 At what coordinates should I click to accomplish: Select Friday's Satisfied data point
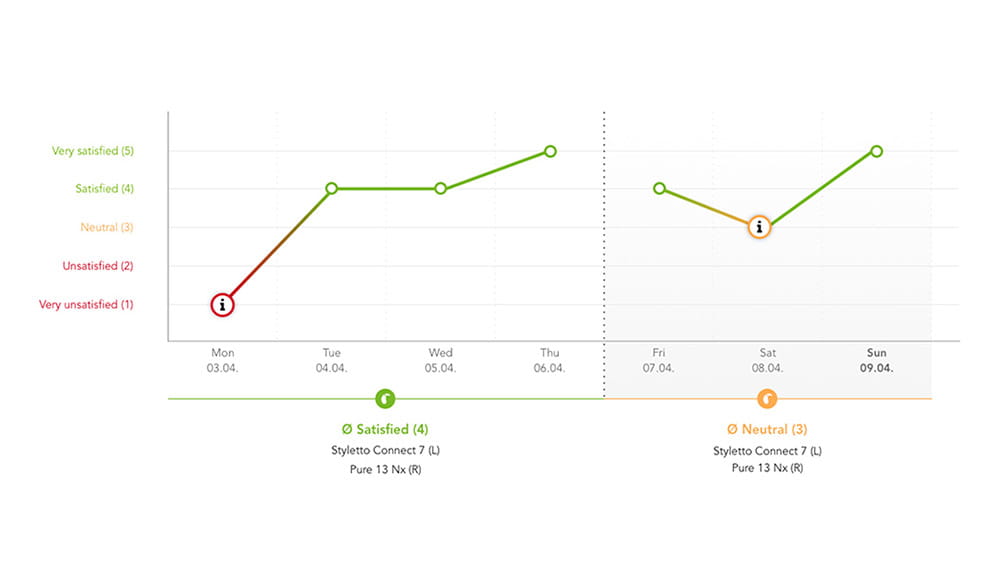(659, 188)
